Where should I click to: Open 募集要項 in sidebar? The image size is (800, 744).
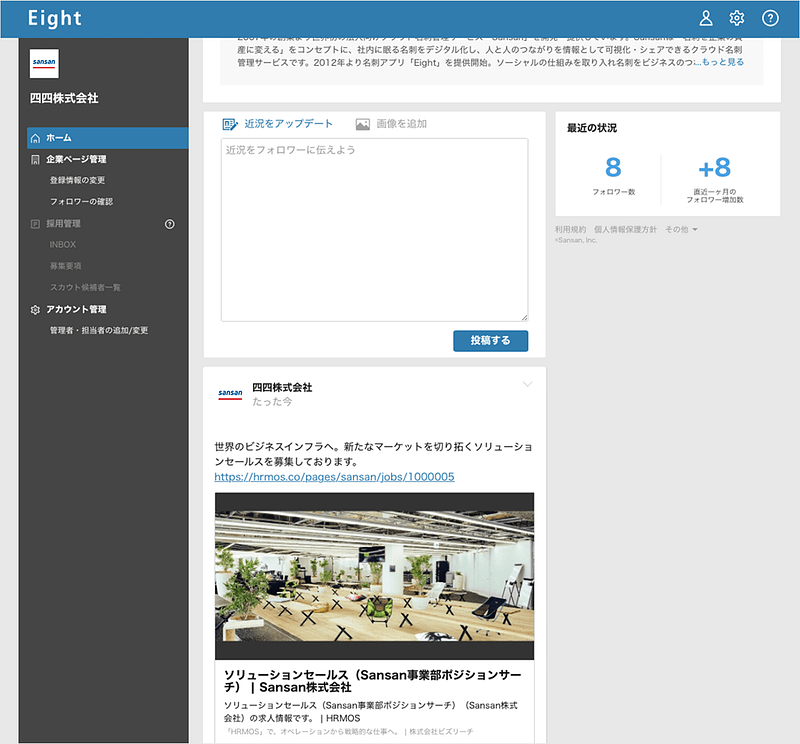point(65,266)
